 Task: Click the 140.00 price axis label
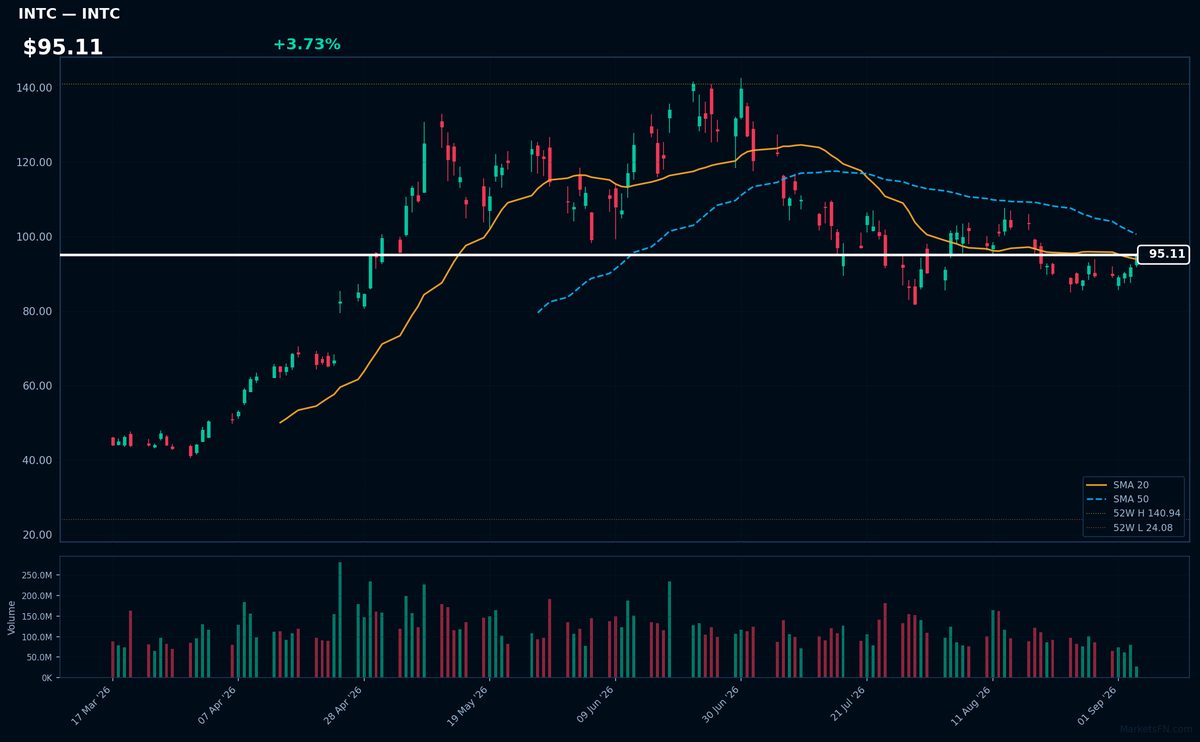(x=35, y=88)
